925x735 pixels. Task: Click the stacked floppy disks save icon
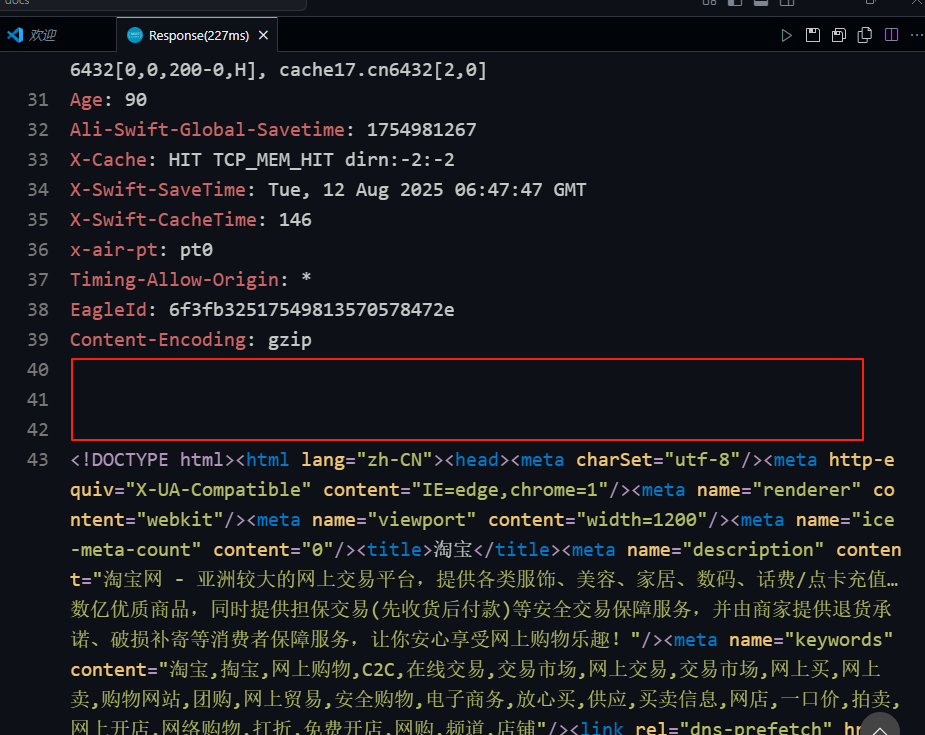coord(839,35)
